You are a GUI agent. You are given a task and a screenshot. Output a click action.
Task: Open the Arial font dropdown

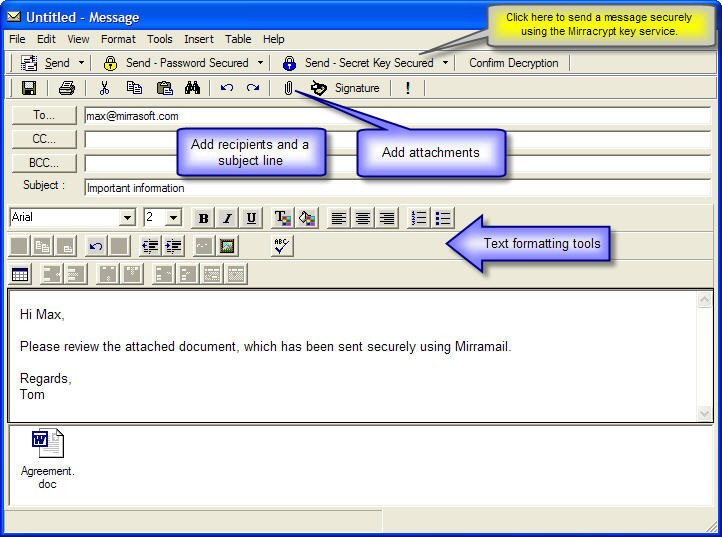[127, 217]
